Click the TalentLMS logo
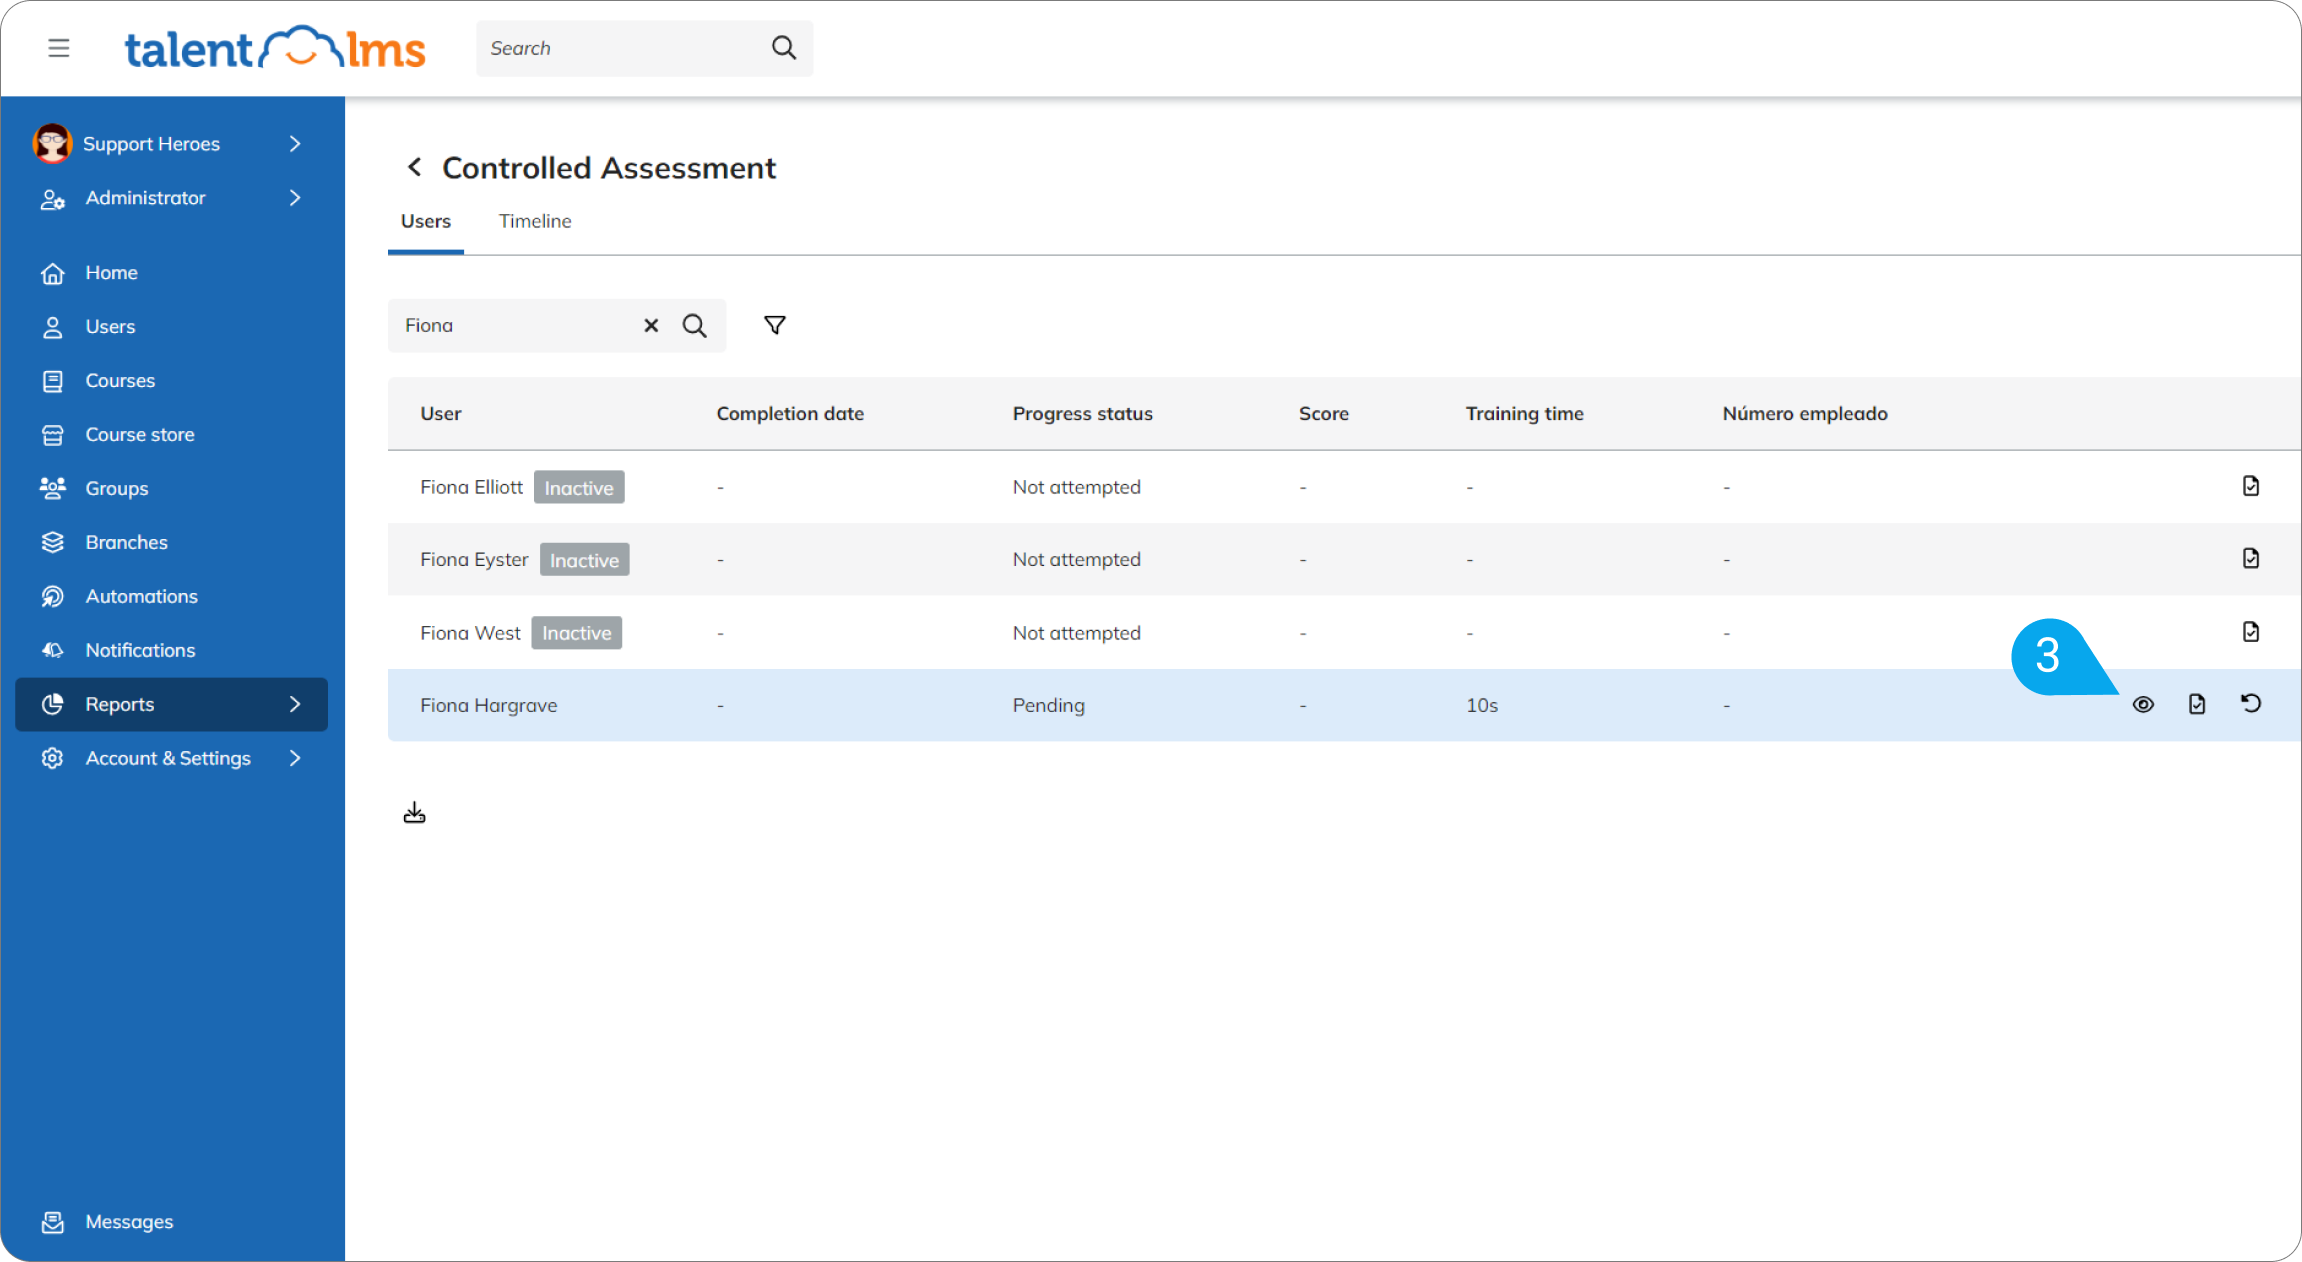Viewport: 2302px width, 1262px height. tap(275, 48)
